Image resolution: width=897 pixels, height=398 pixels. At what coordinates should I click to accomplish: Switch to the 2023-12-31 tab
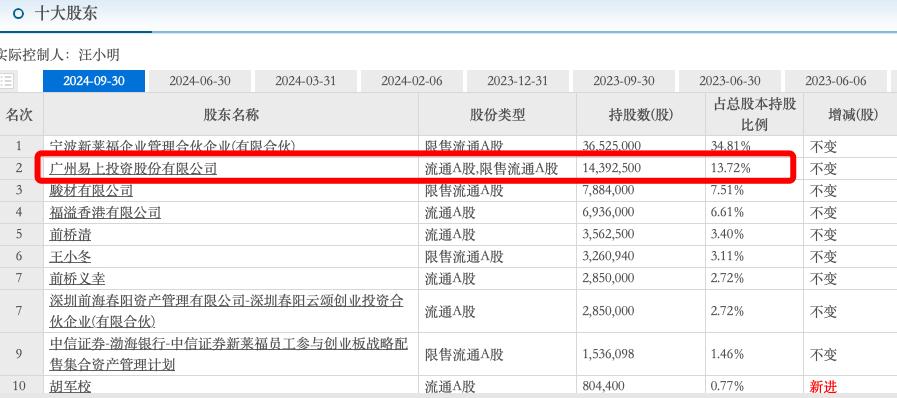pyautogui.click(x=518, y=81)
